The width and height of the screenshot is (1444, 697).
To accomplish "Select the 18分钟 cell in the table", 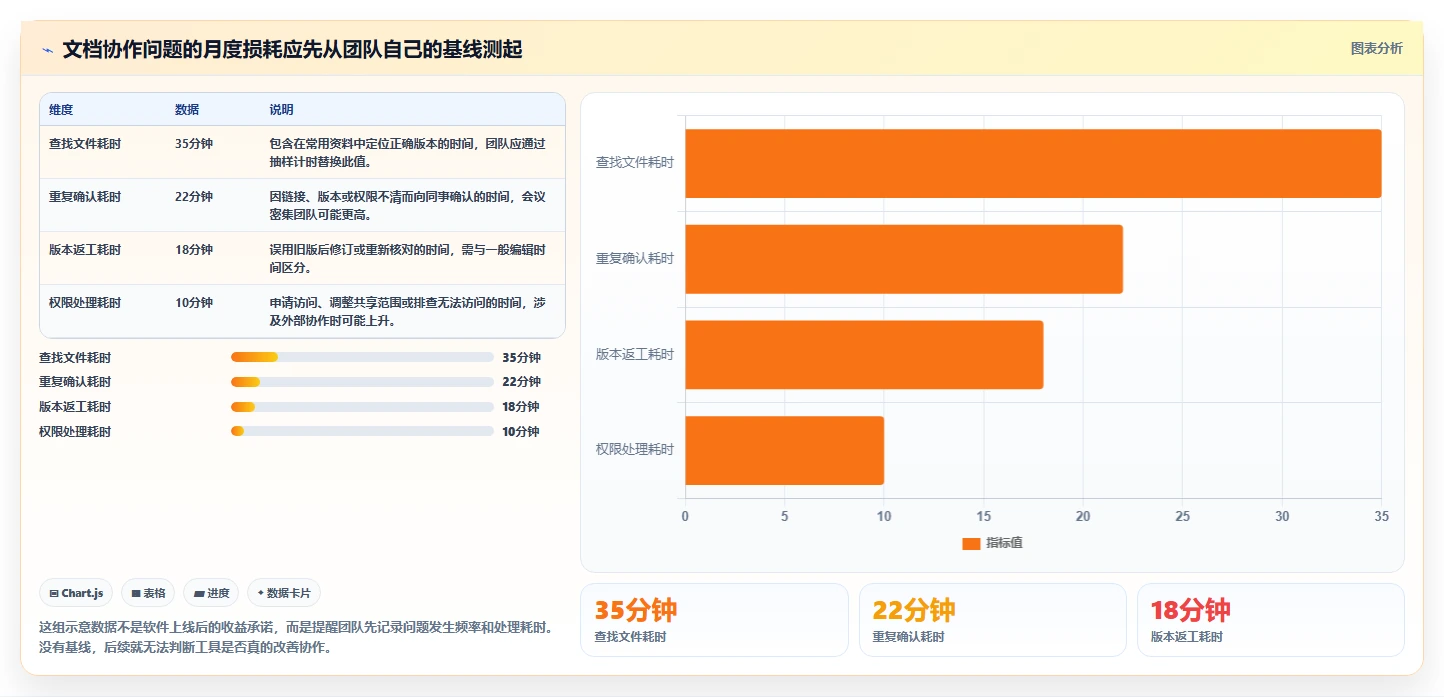I will [x=194, y=250].
